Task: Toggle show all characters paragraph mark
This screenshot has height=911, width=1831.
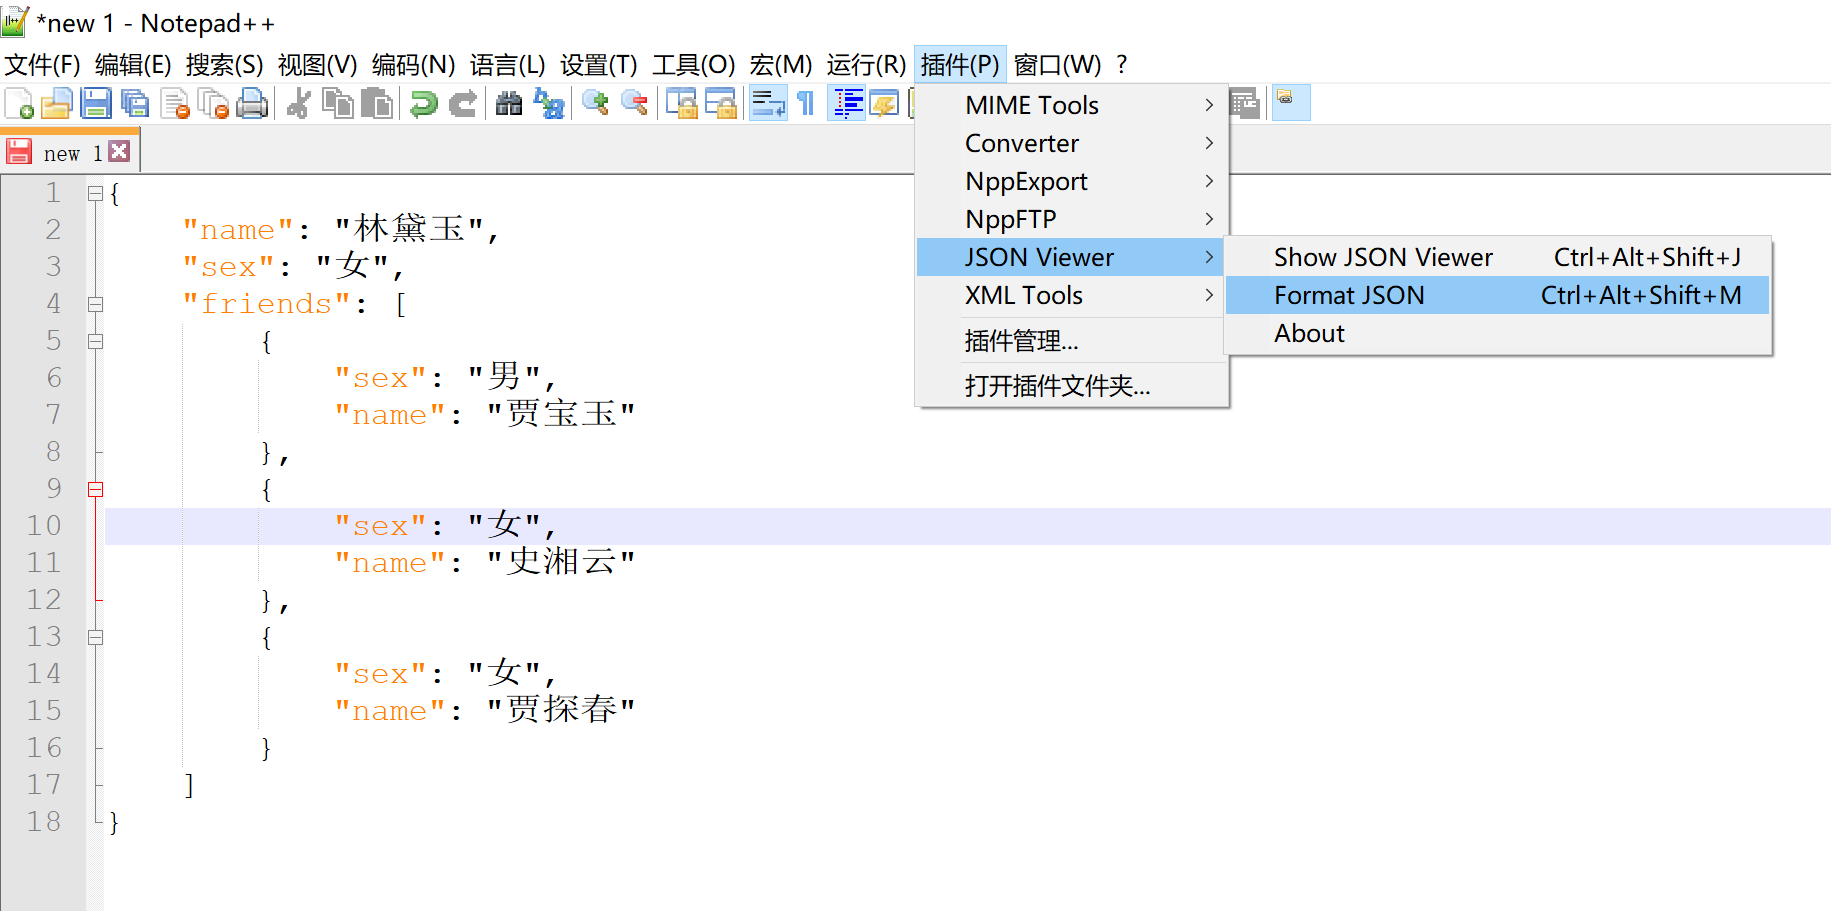Action: [806, 103]
